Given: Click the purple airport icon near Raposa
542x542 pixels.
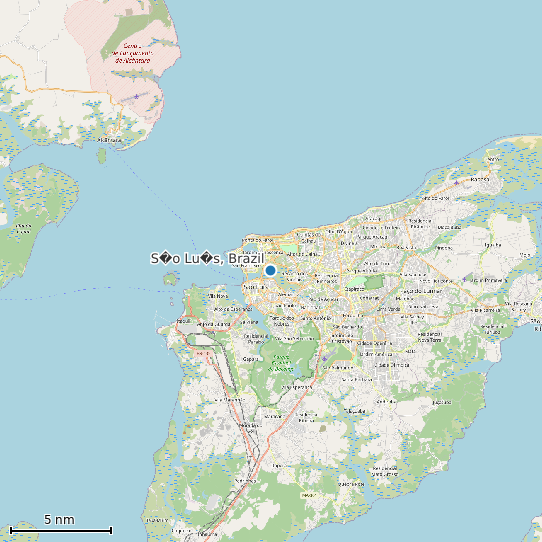Looking at the screenshot, I should 457,183.
